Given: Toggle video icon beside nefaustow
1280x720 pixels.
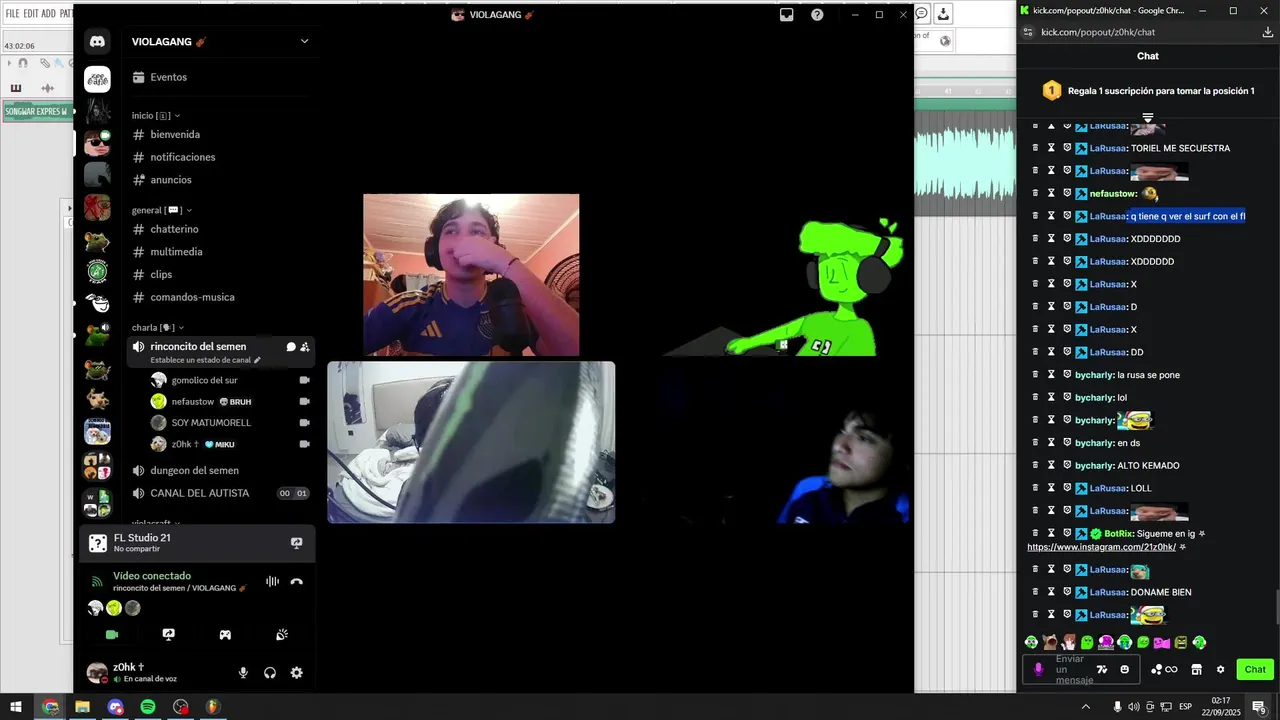Looking at the screenshot, I should [304, 401].
